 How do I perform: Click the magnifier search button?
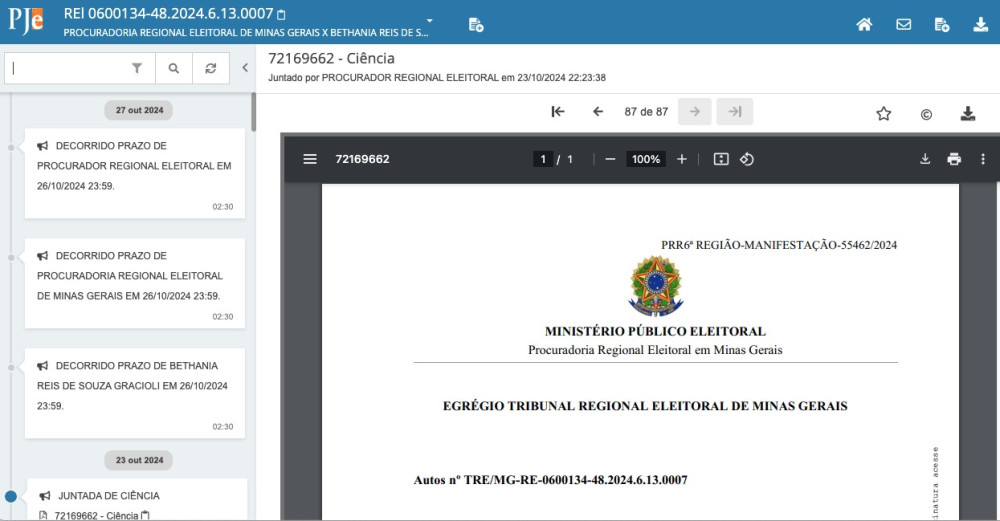pyautogui.click(x=173, y=68)
